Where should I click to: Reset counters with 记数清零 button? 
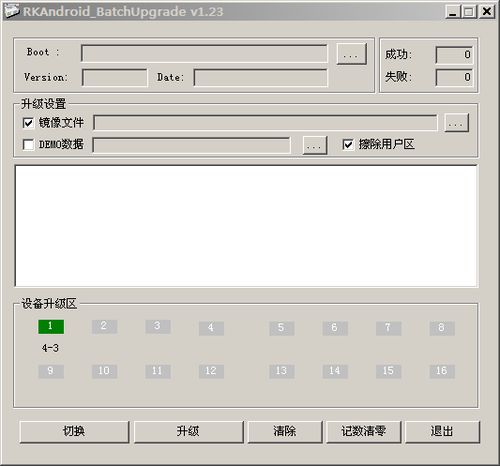363,432
